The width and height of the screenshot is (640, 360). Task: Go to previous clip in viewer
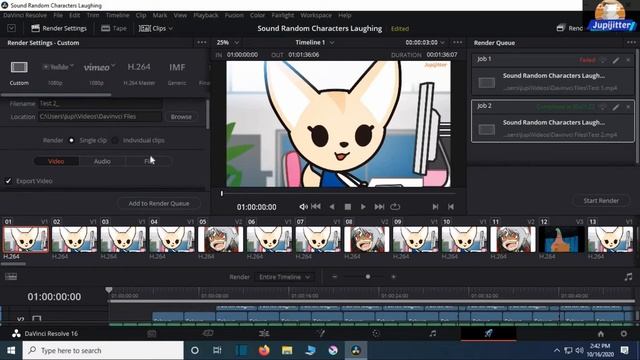click(x=451, y=207)
